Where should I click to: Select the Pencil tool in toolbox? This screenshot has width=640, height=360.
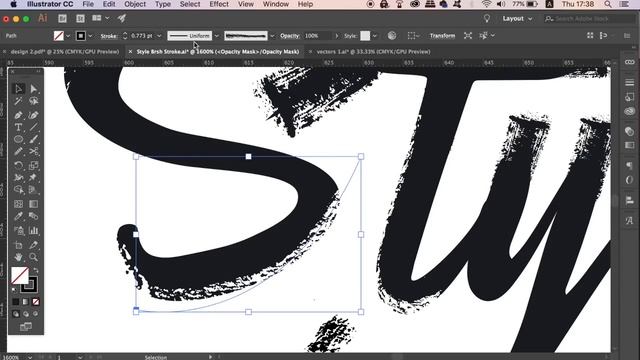pyautogui.click(x=18, y=151)
